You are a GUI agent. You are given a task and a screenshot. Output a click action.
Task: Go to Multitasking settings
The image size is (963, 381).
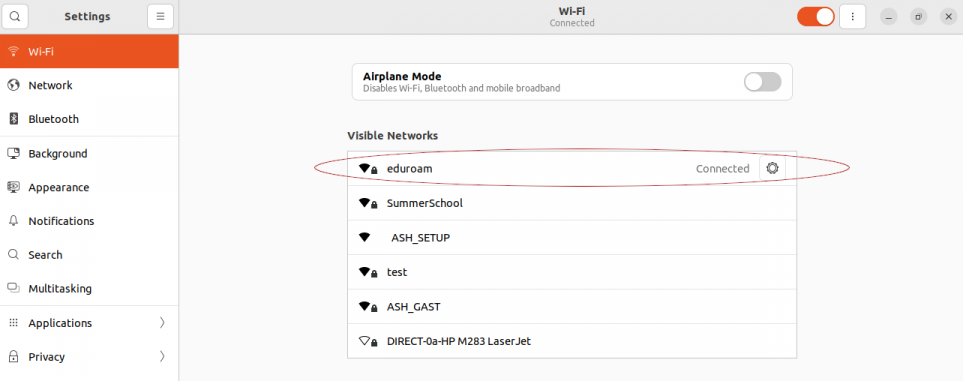[x=89, y=289]
